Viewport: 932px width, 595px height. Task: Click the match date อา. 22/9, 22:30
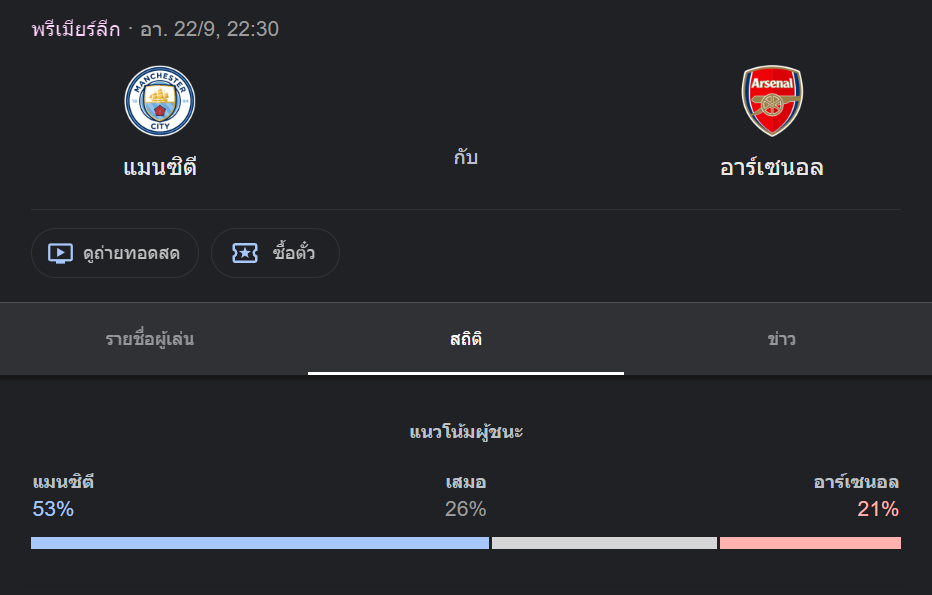pyautogui.click(x=209, y=29)
